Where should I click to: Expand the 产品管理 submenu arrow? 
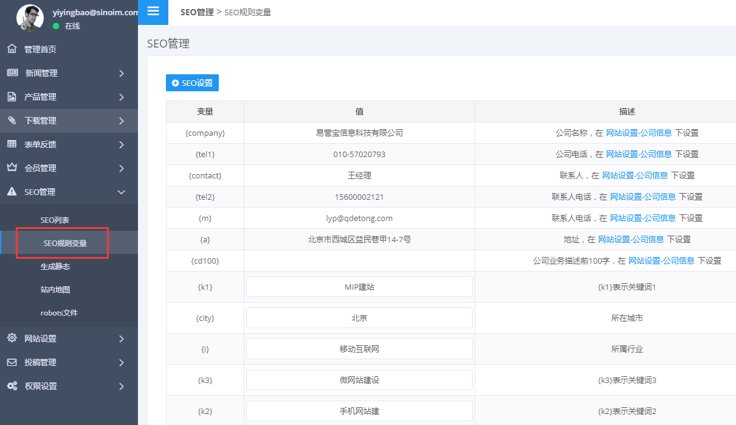point(121,97)
